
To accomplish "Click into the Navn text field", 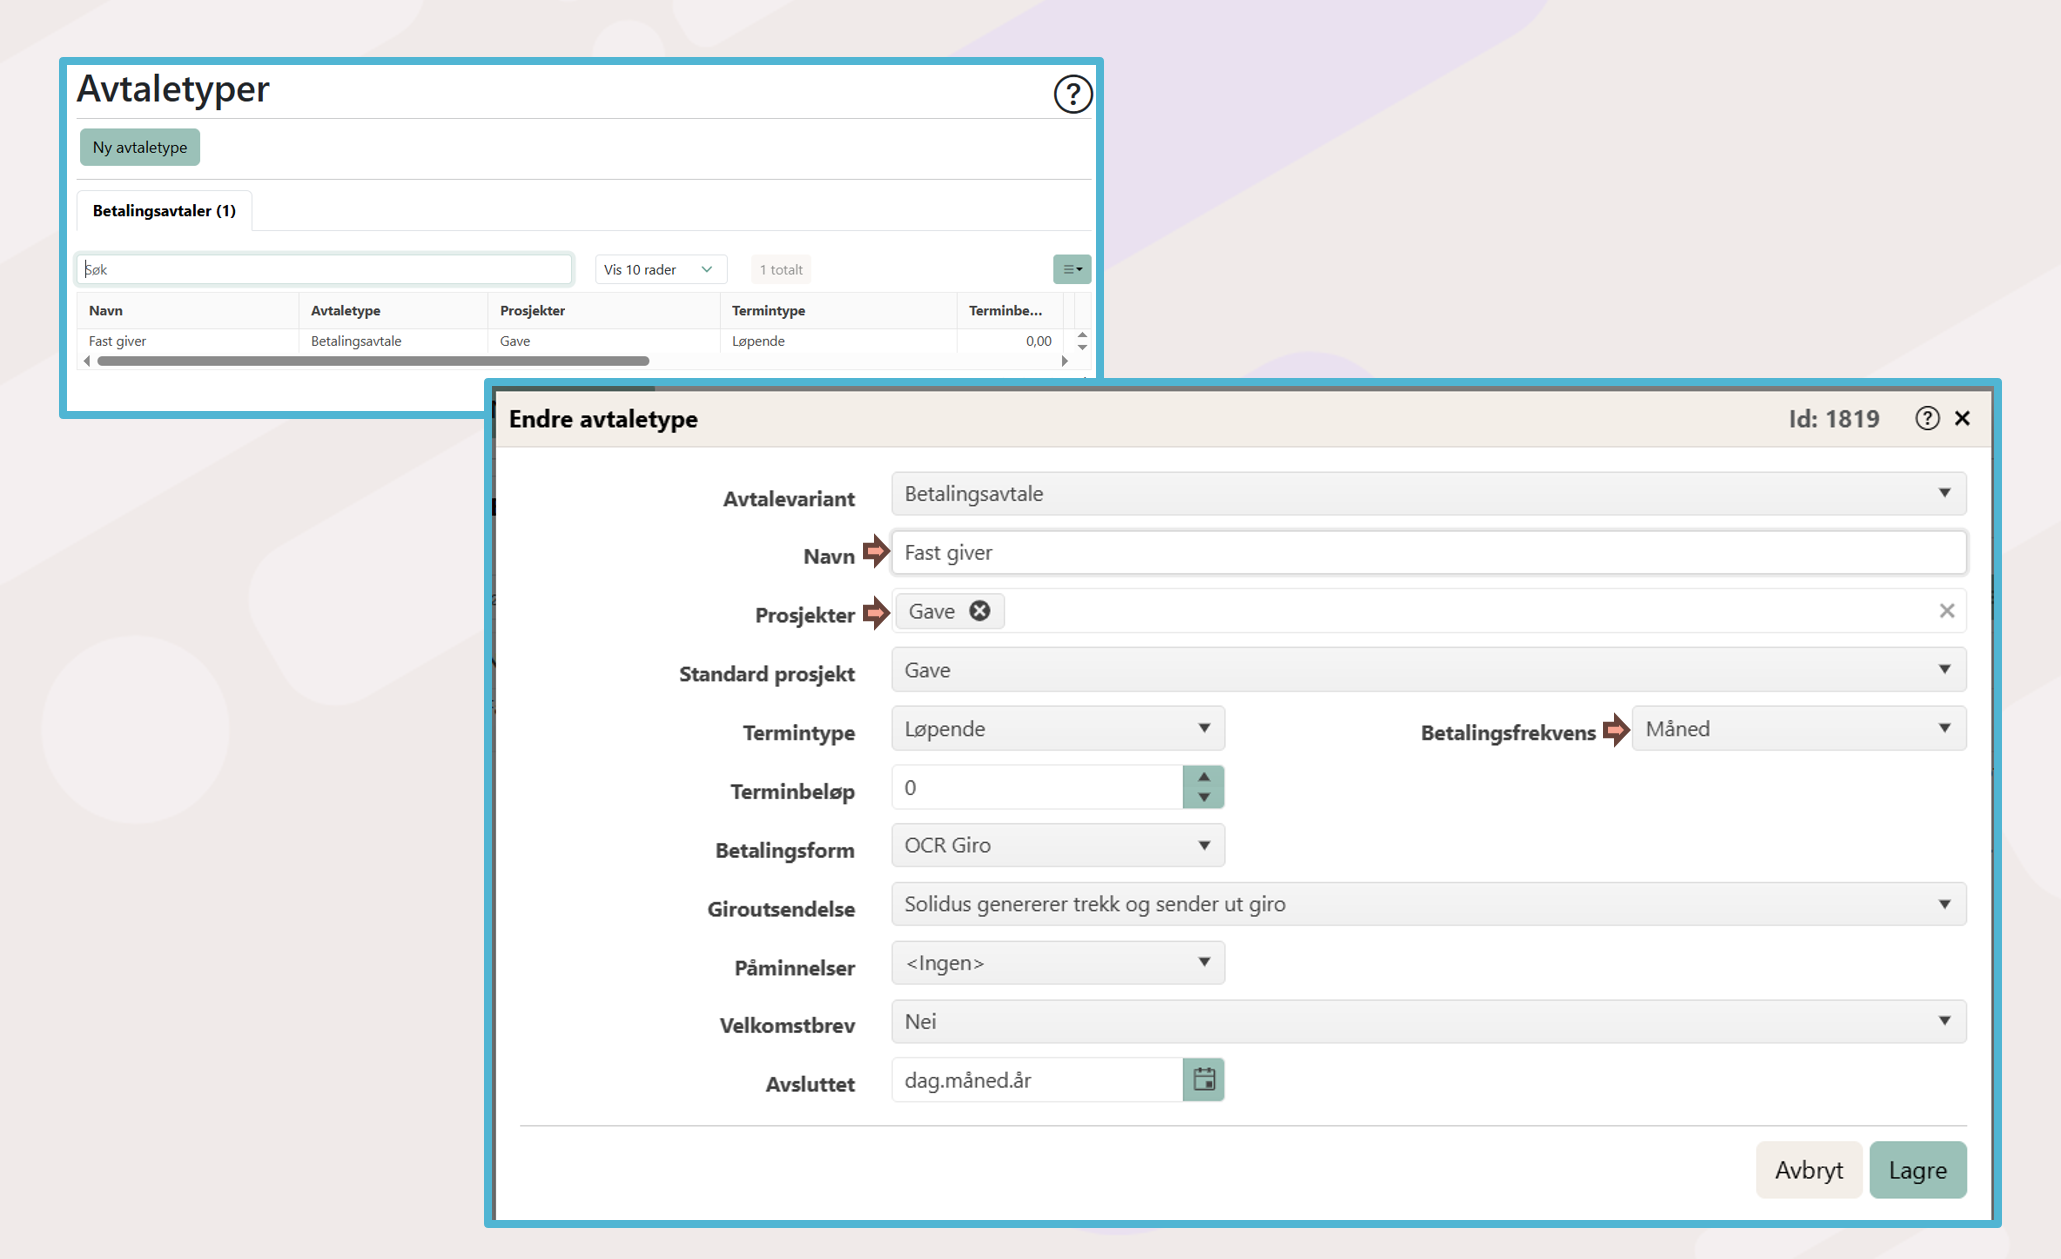I will point(1427,553).
